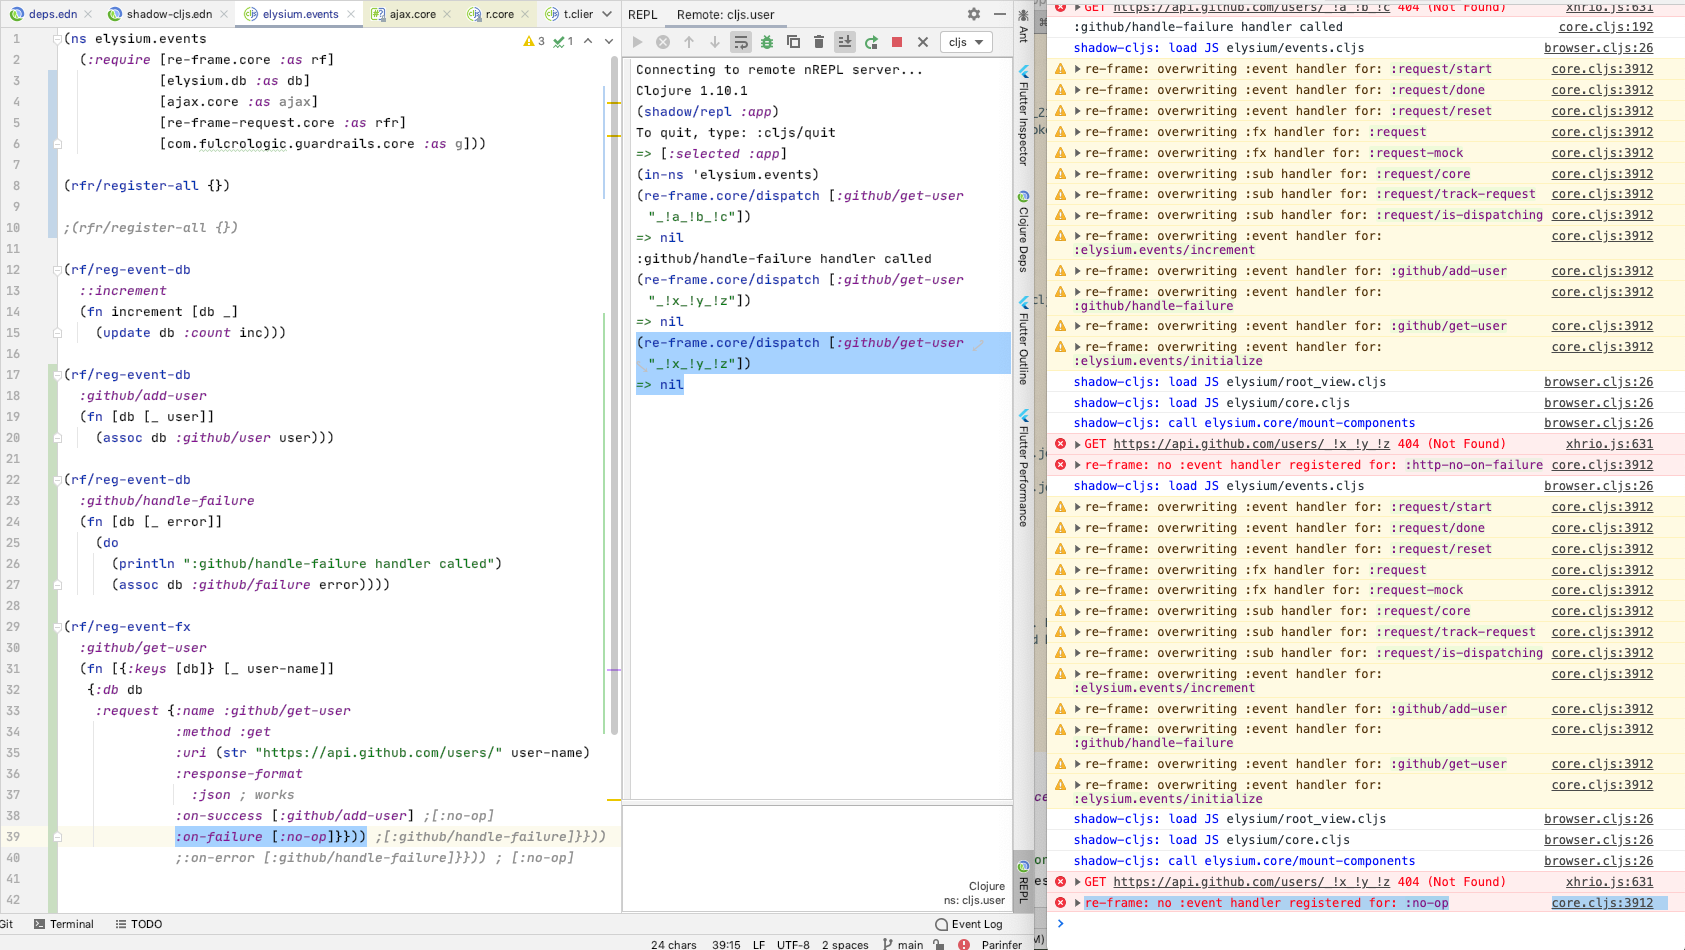This screenshot has height=950, width=1685.
Task: Toggle scroll-to-end button in REPL toolbar
Action: [845, 42]
